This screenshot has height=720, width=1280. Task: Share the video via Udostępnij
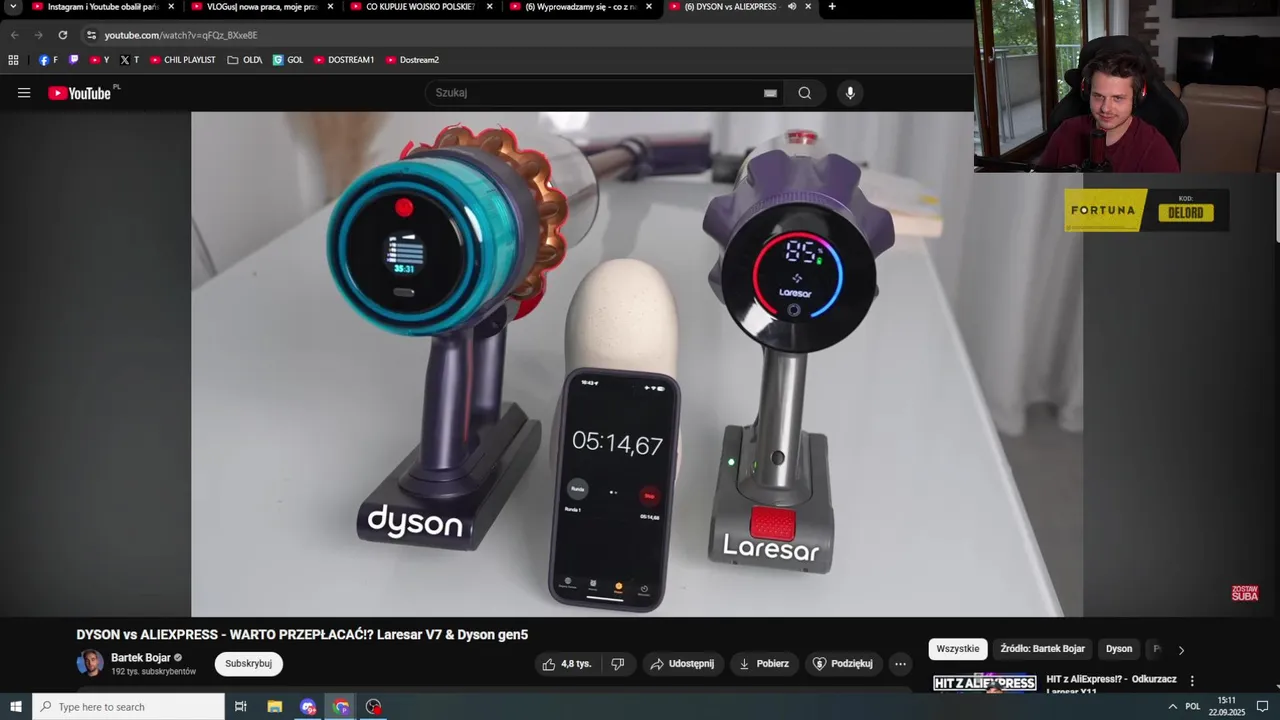(x=682, y=664)
